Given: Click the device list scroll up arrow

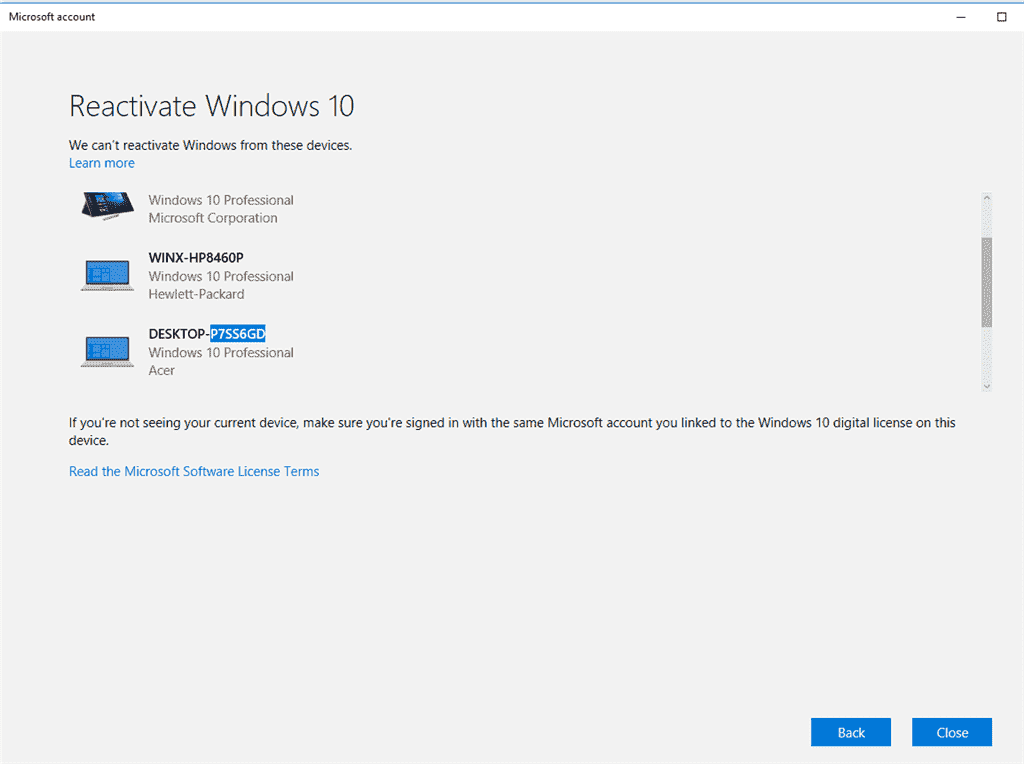Looking at the screenshot, I should (x=987, y=198).
